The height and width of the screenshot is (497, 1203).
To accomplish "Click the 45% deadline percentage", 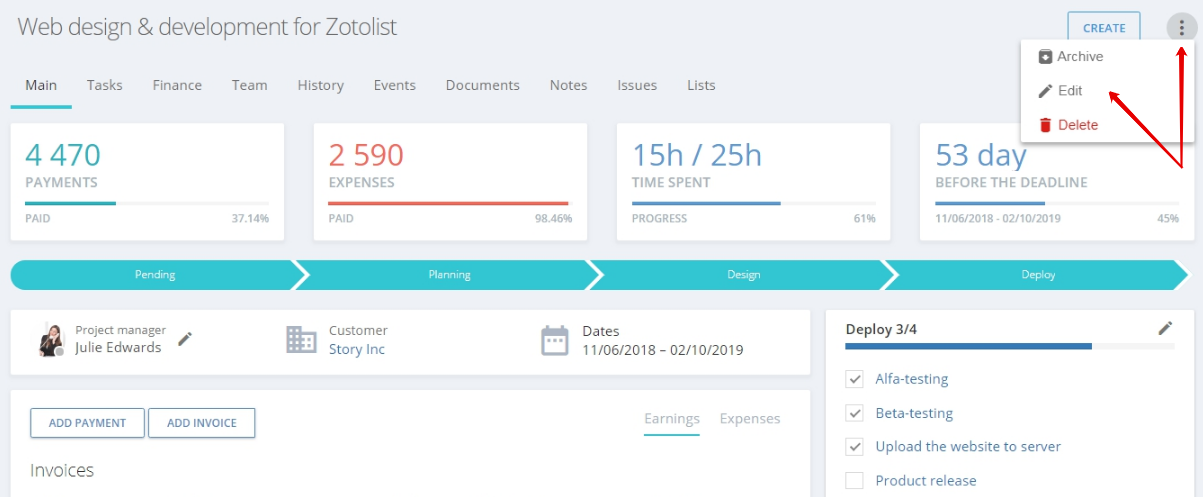I will tap(1168, 218).
